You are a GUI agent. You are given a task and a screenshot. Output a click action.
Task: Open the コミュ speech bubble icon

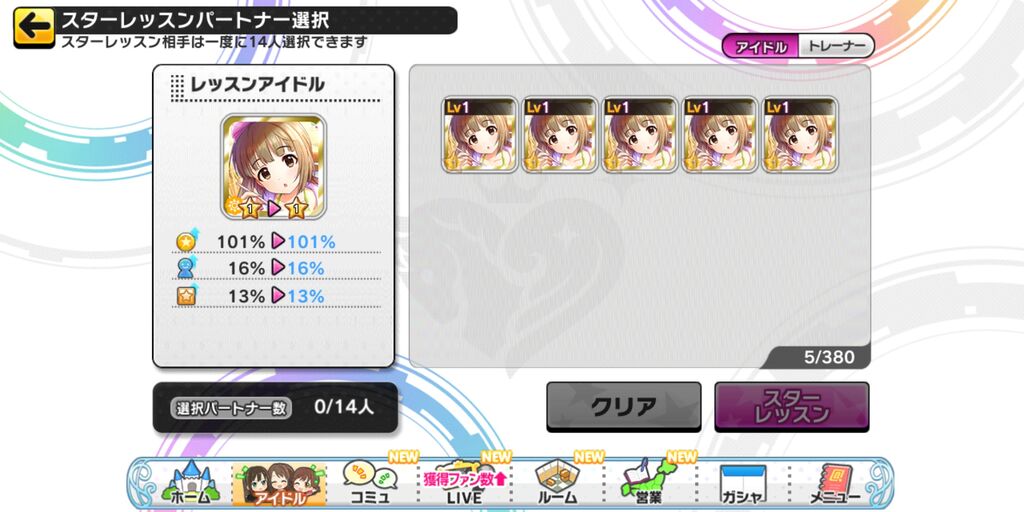(x=370, y=484)
